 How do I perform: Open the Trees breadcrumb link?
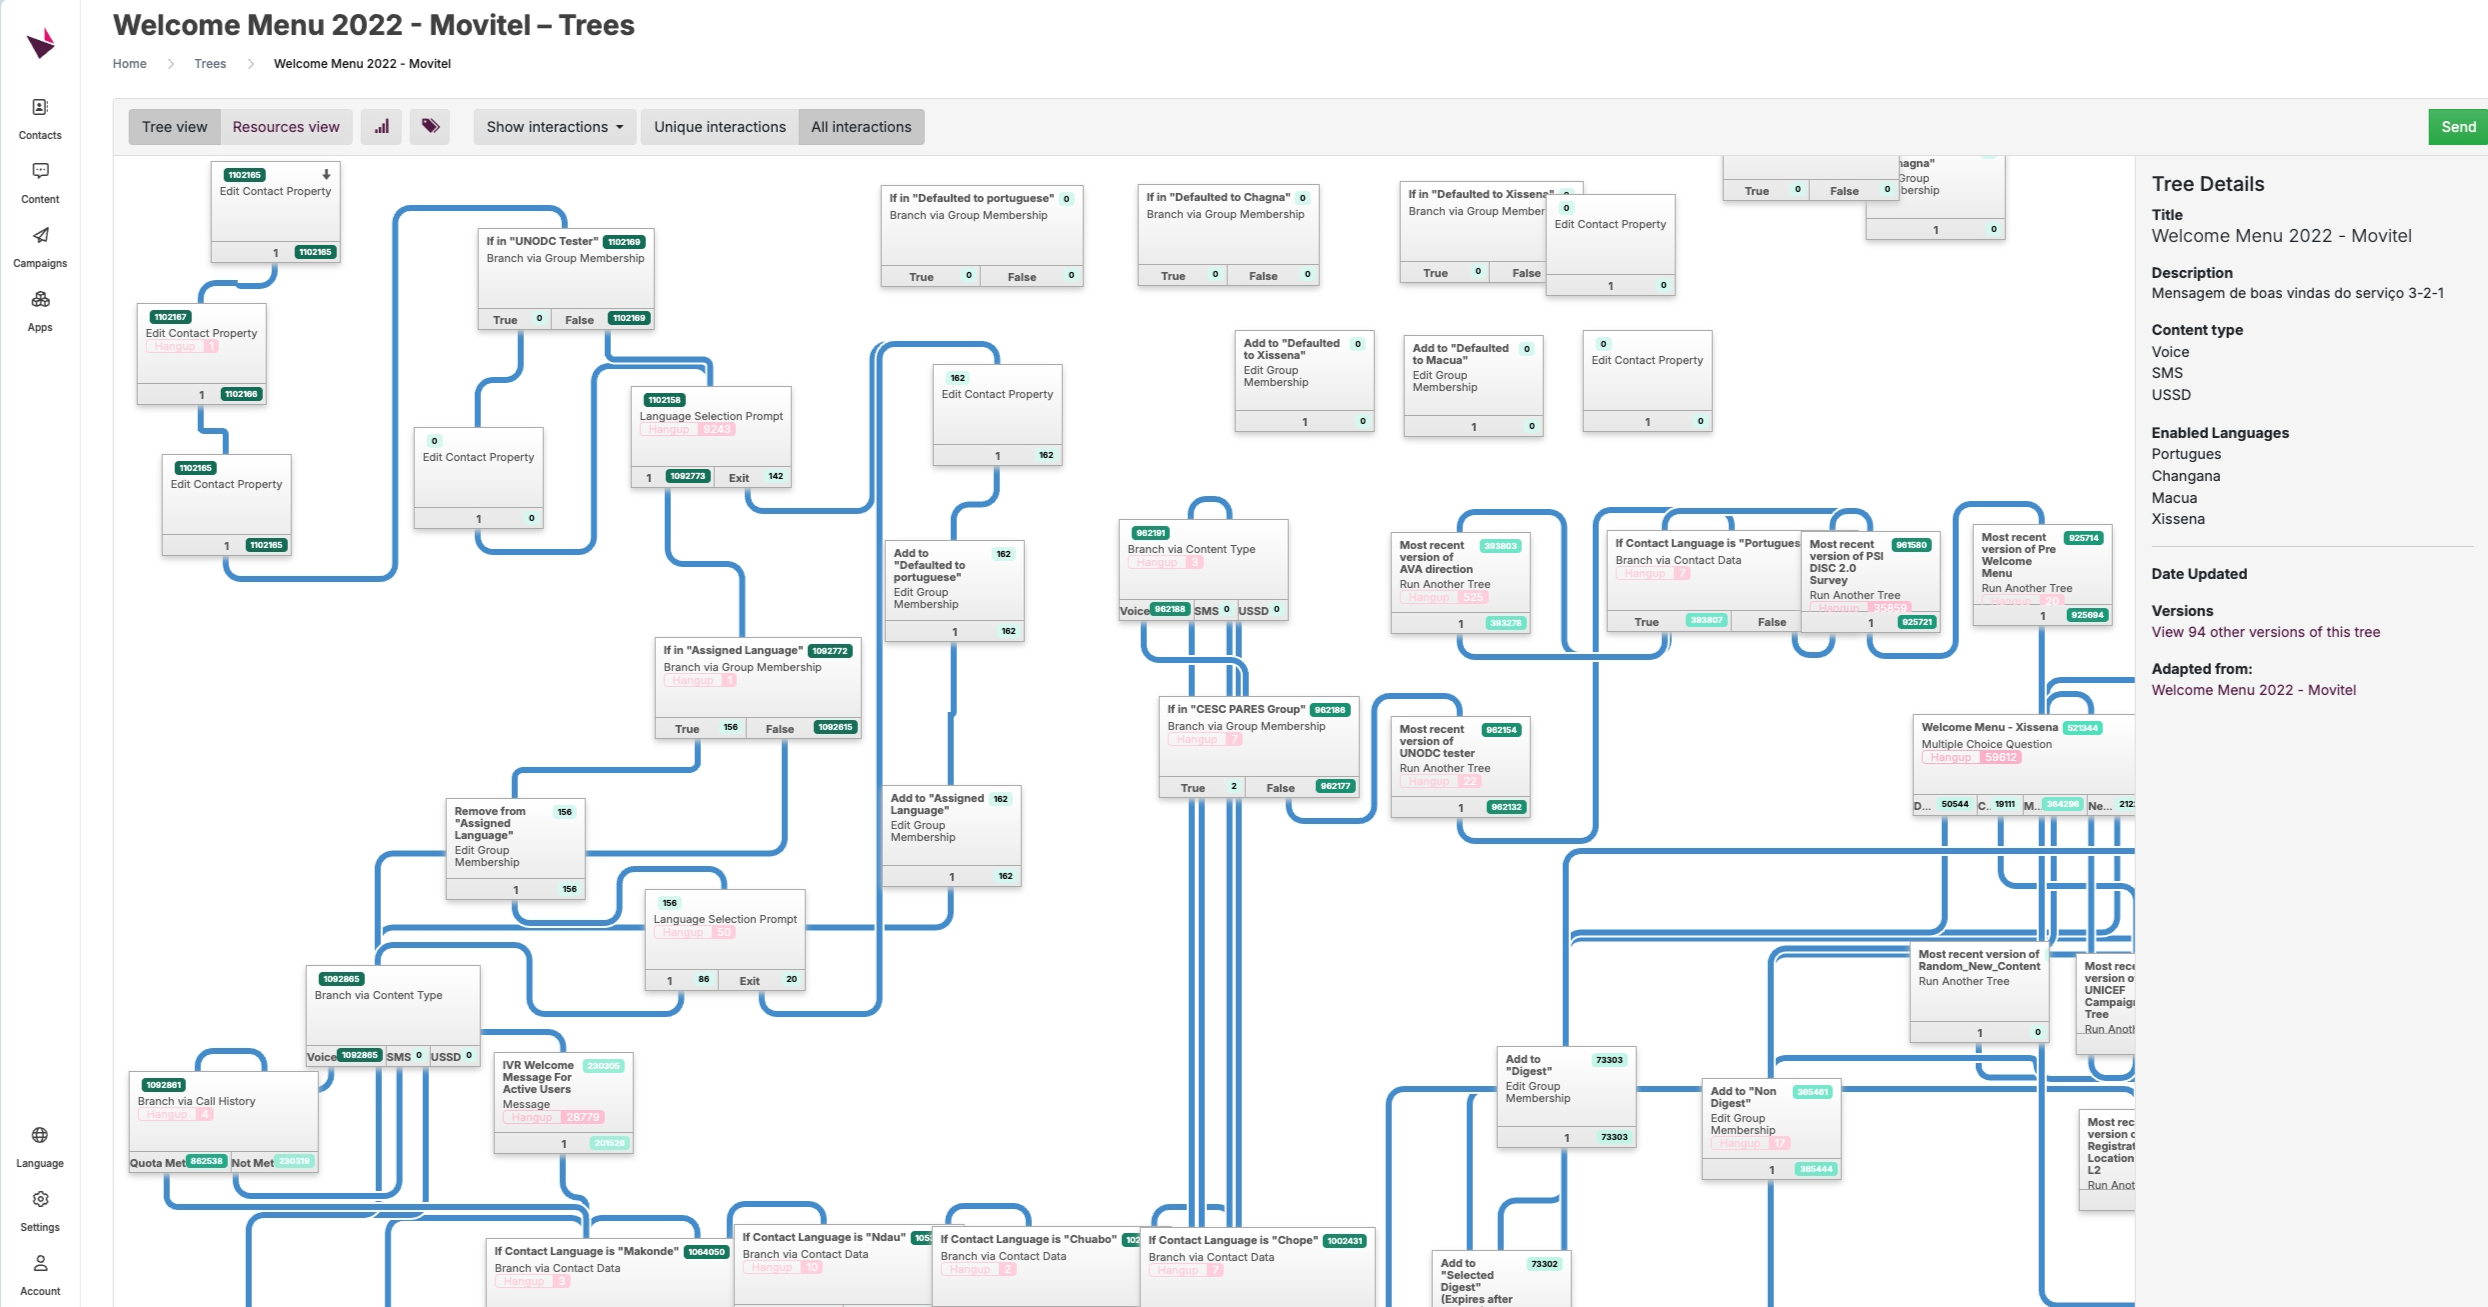click(210, 63)
